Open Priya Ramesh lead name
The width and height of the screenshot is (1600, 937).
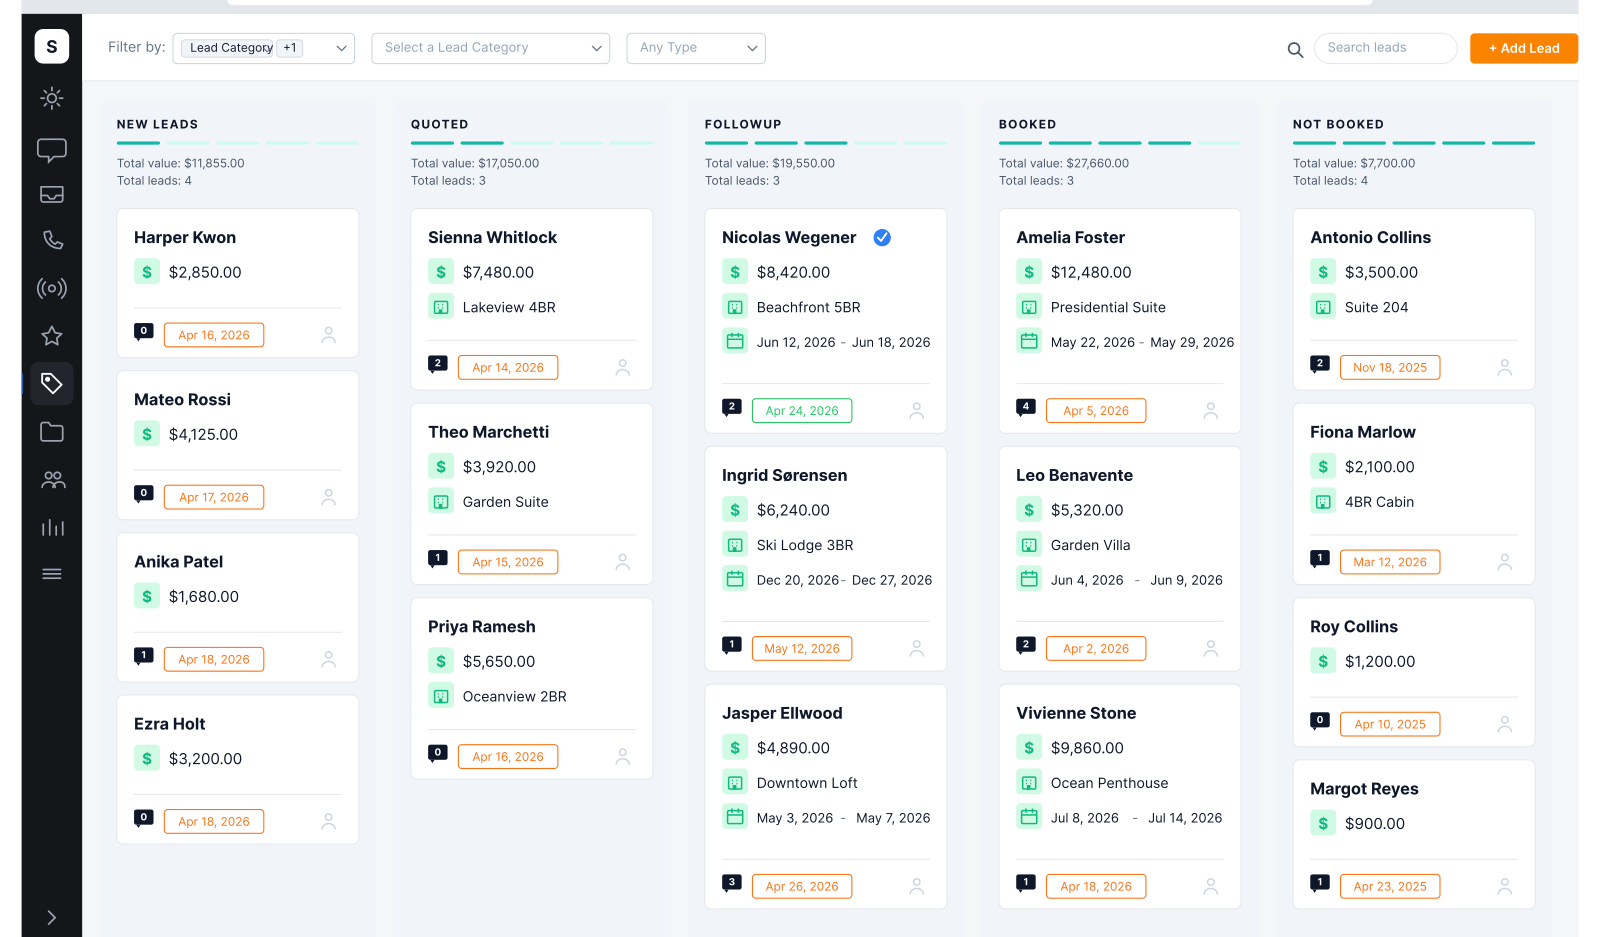pyautogui.click(x=482, y=627)
